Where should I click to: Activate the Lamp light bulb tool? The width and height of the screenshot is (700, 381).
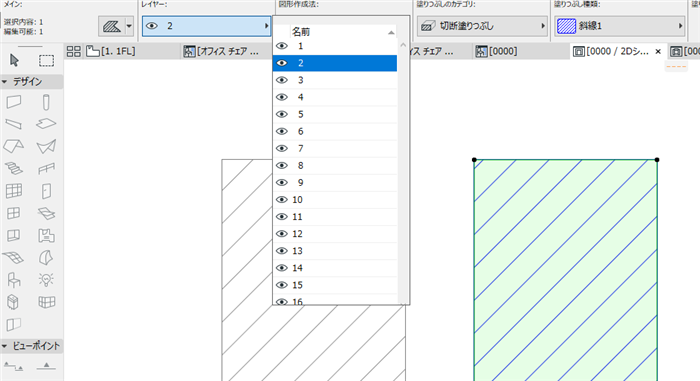pyautogui.click(x=46, y=280)
